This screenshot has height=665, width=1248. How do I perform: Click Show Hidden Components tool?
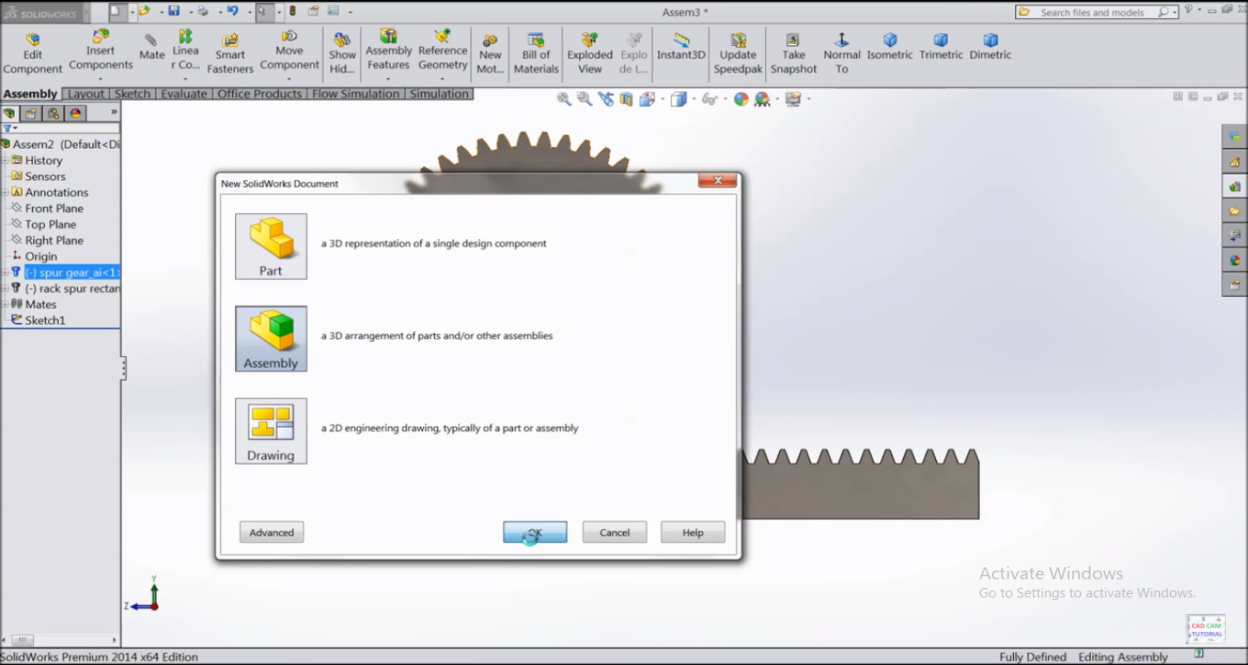point(342,54)
